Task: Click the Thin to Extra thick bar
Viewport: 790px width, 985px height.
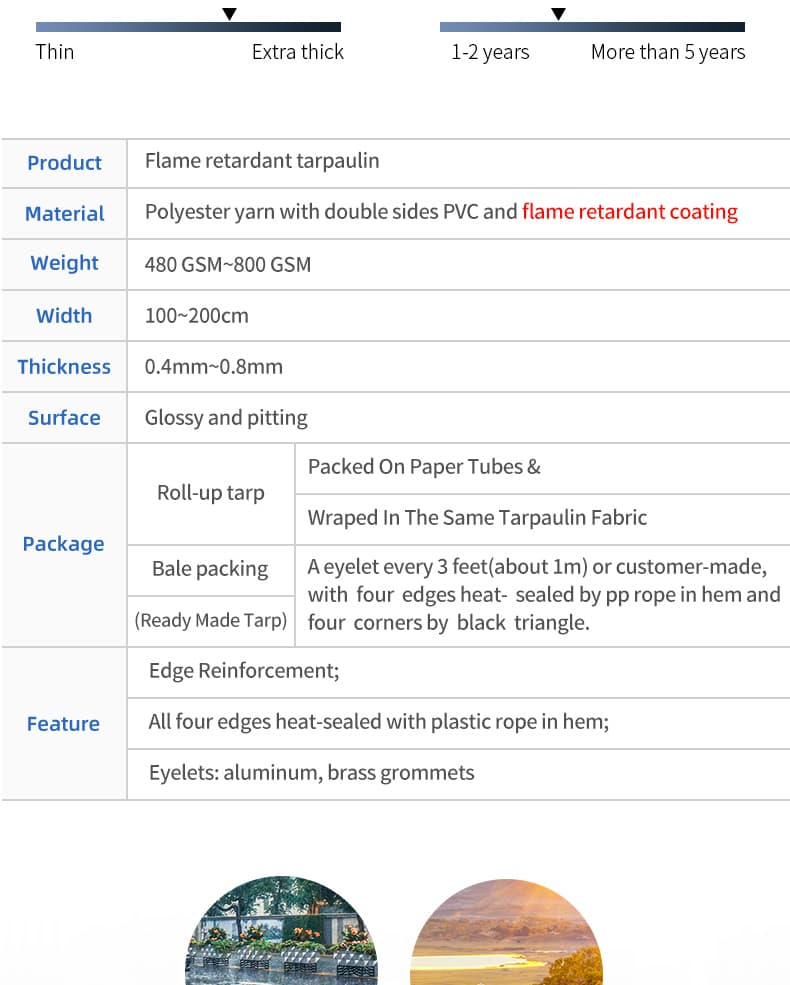Action: pyautogui.click(x=188, y=27)
